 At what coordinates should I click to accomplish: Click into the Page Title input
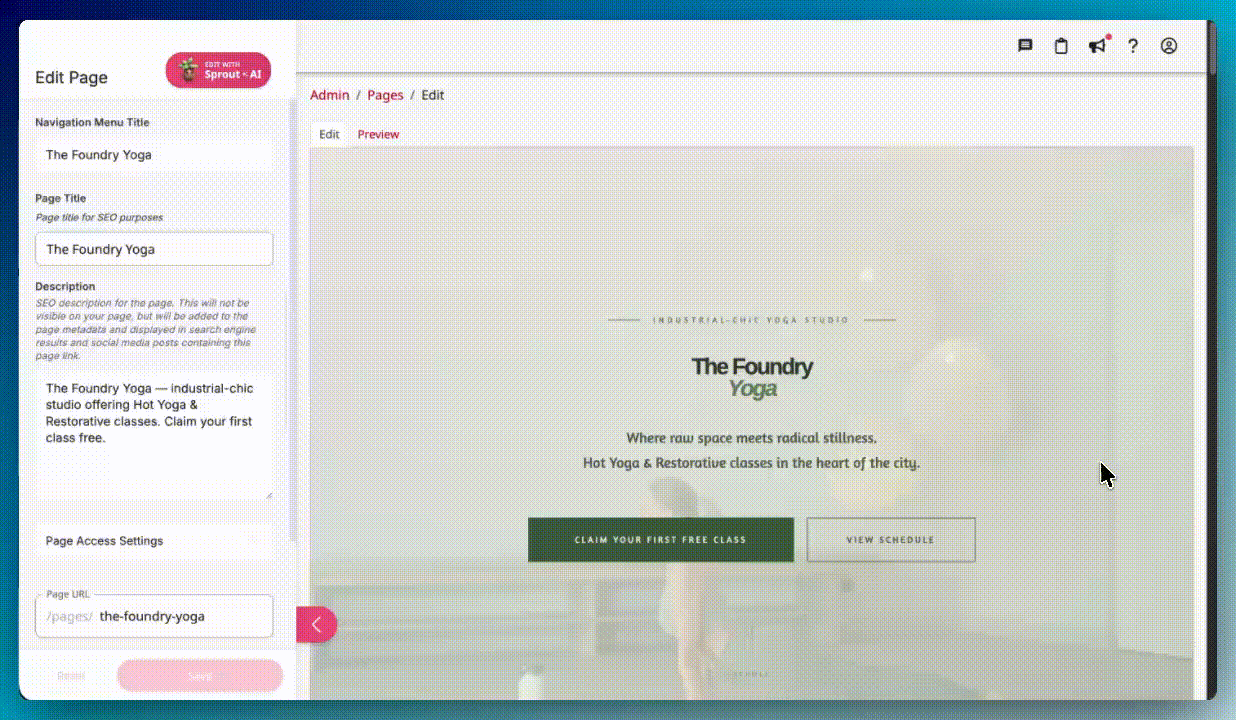[154, 249]
